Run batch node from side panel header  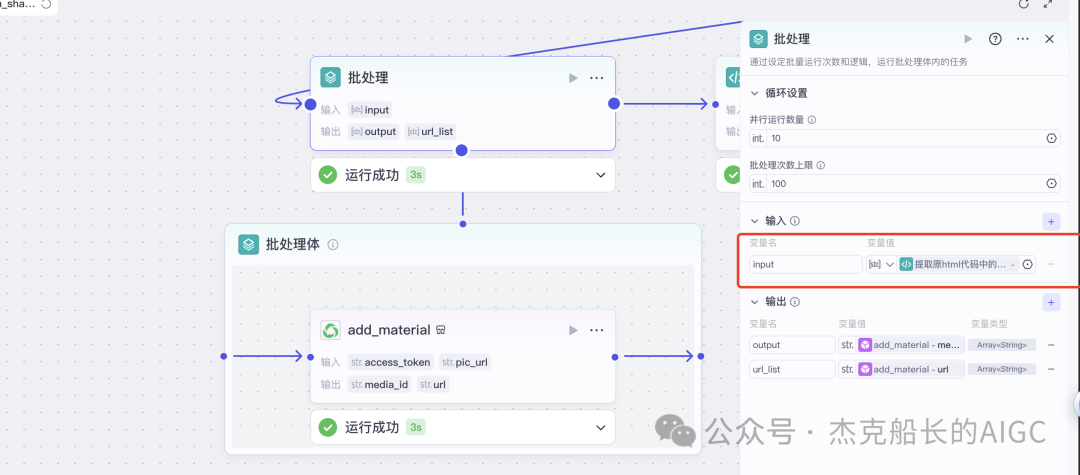click(x=968, y=39)
